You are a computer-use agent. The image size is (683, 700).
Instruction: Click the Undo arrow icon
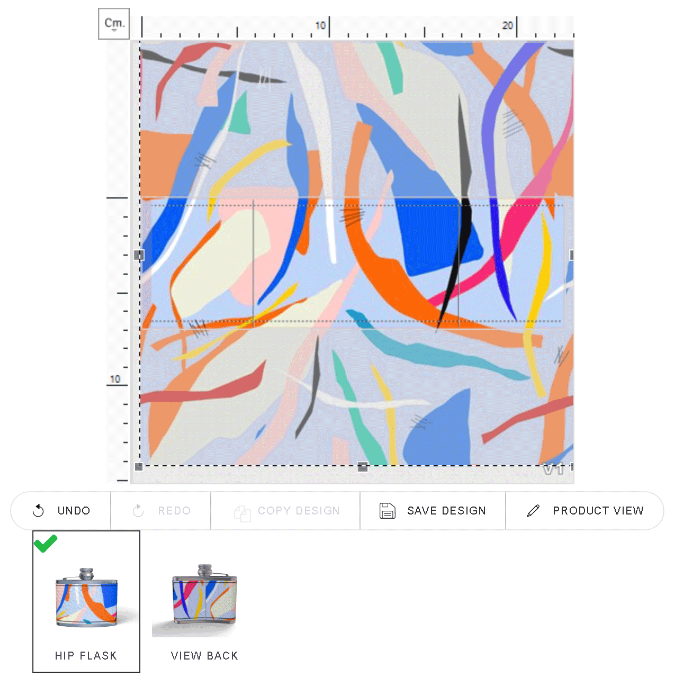click(38, 510)
